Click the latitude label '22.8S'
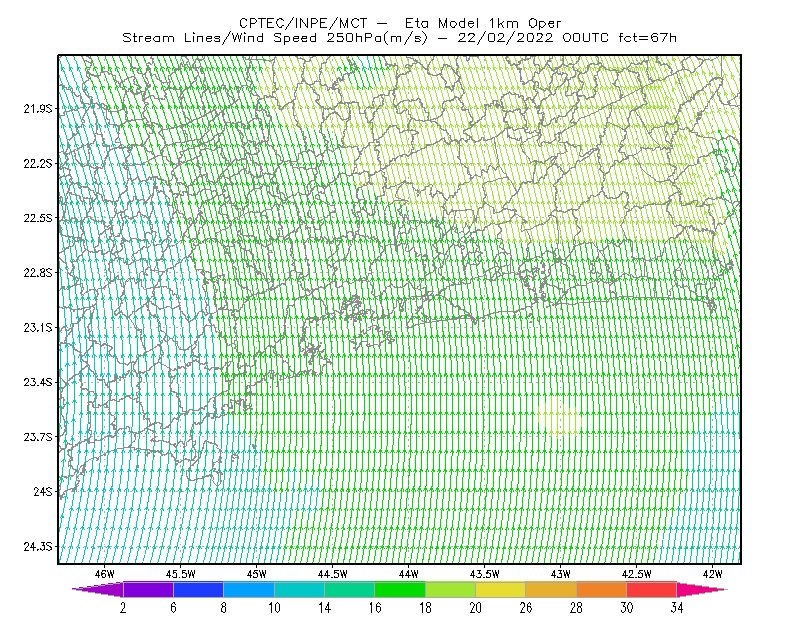This screenshot has width=800, height=618. point(37,273)
